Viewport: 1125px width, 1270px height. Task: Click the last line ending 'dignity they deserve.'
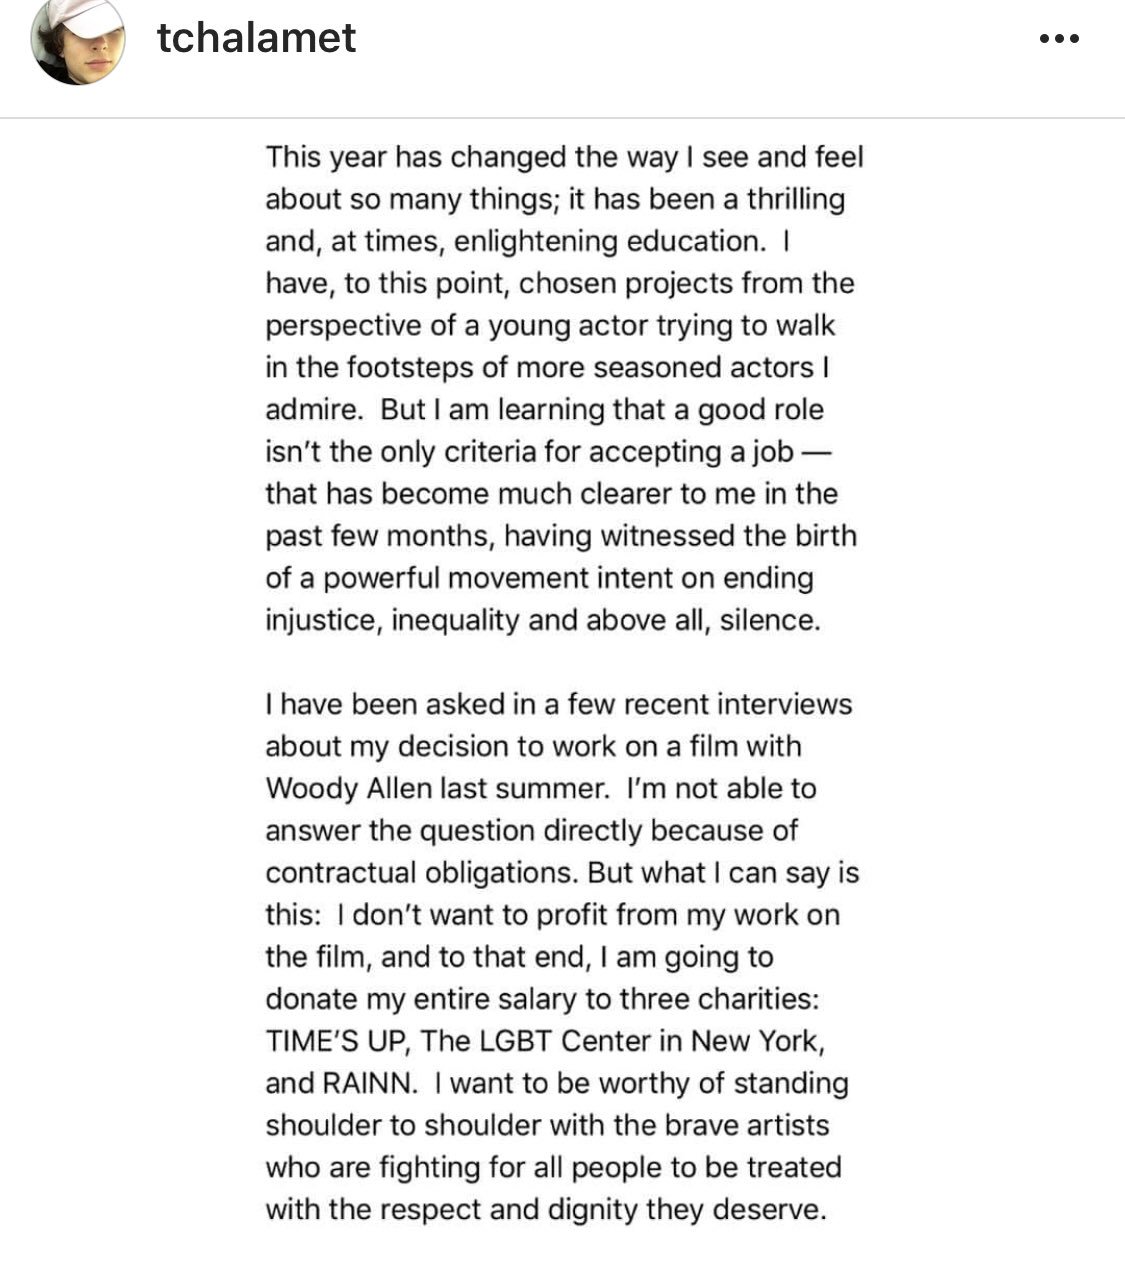pos(546,1210)
